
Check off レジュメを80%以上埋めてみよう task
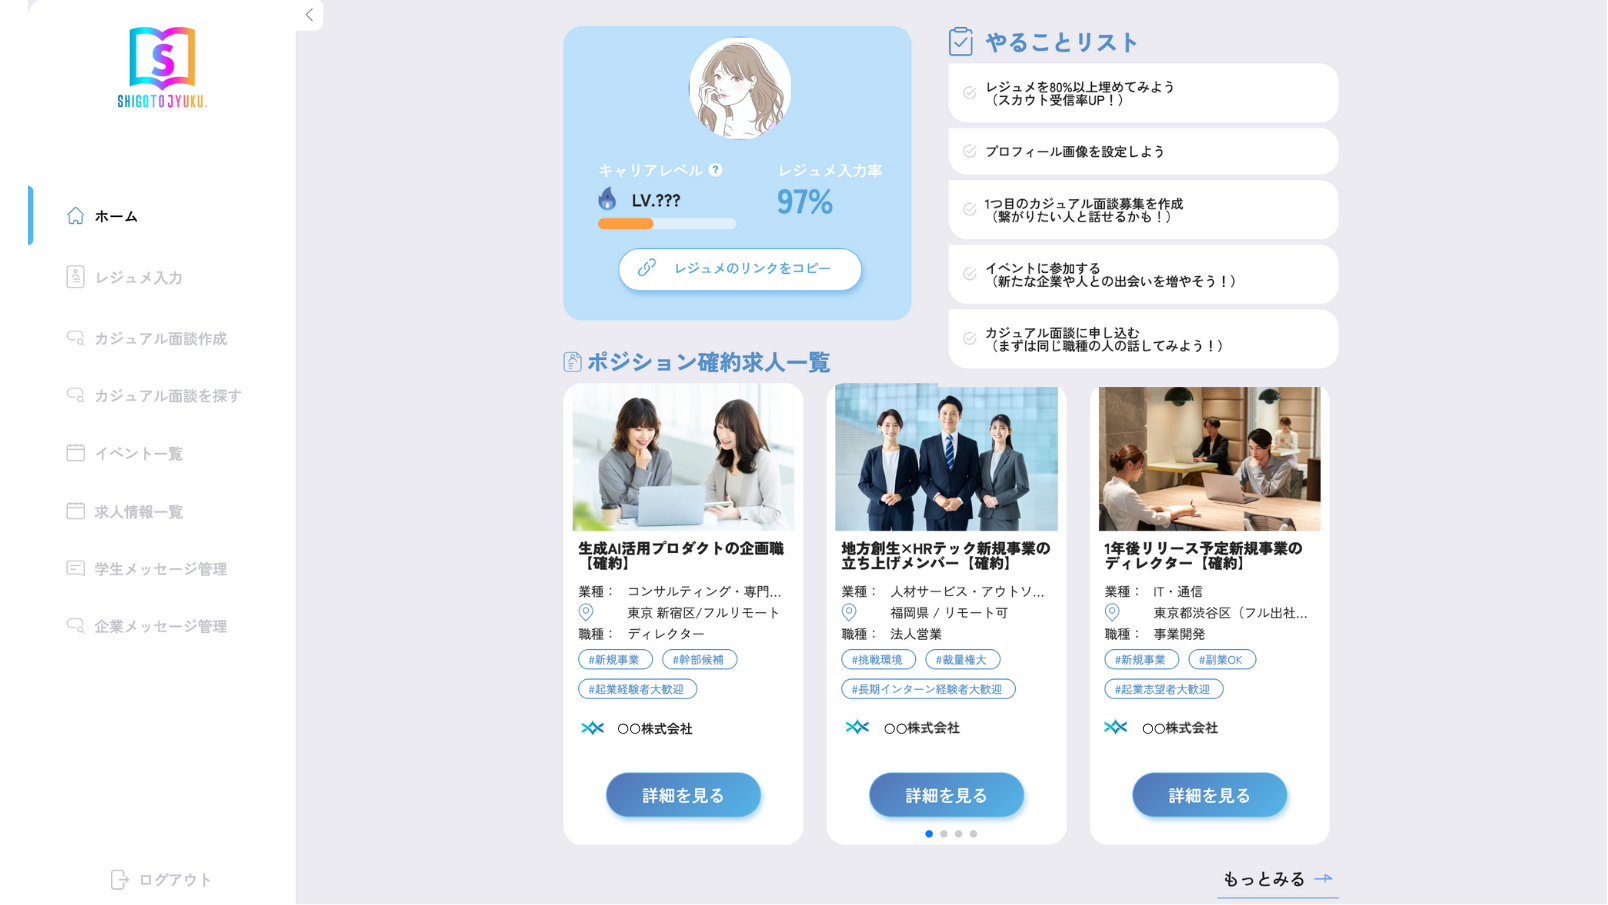pyautogui.click(x=970, y=93)
